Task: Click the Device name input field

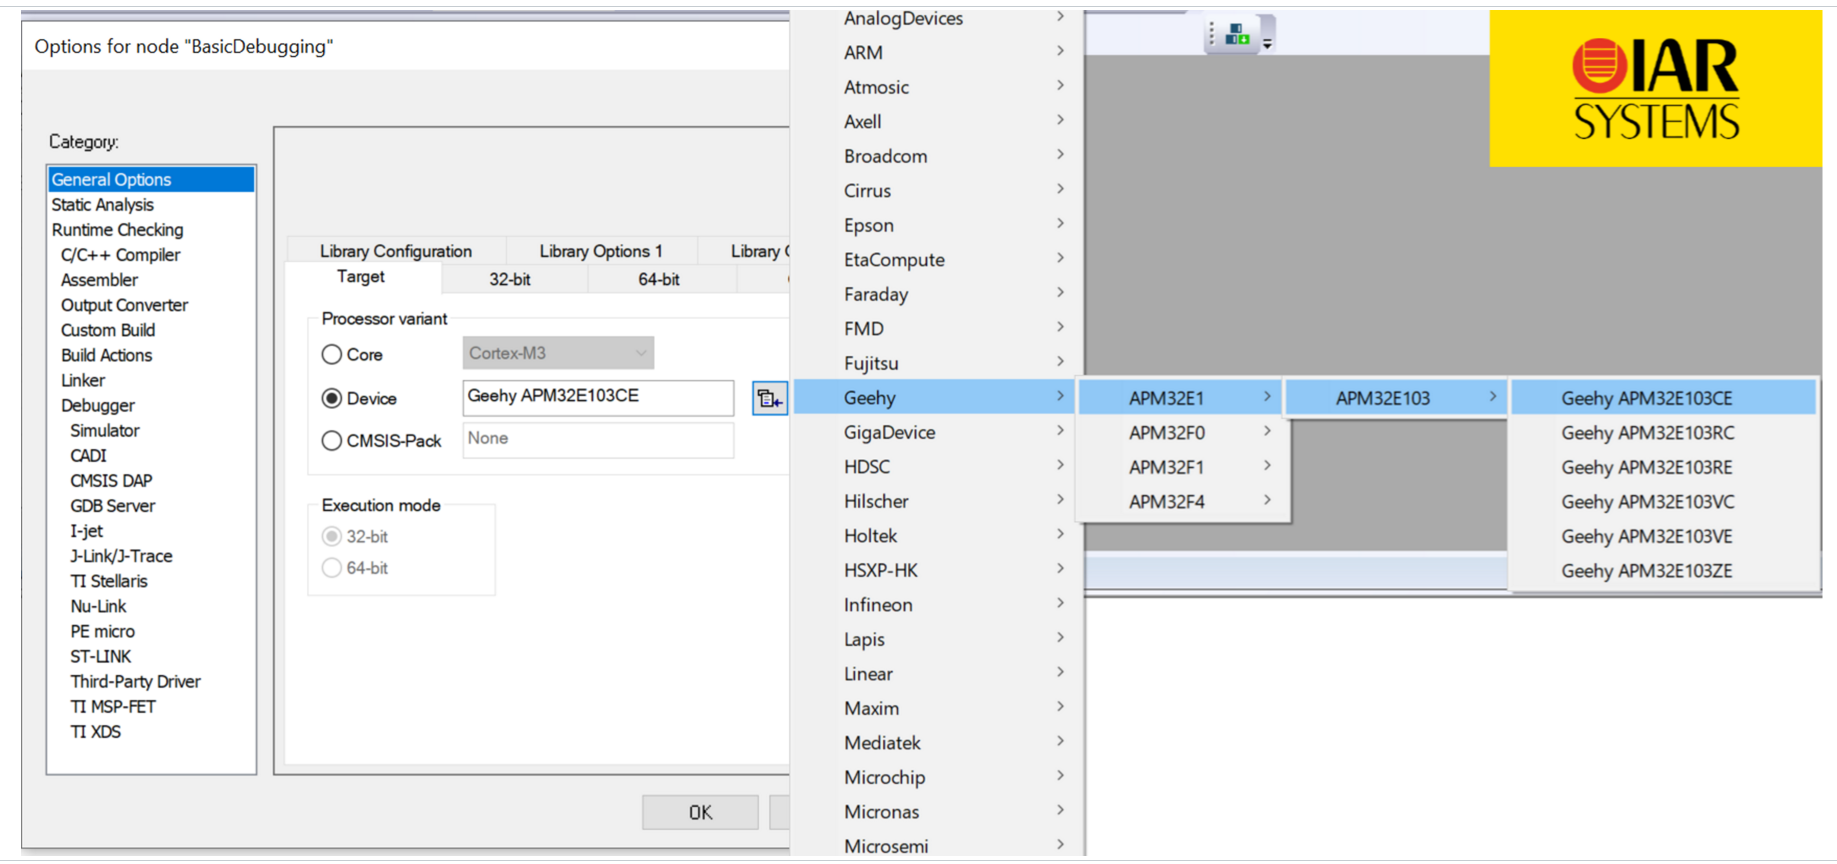Action: pos(598,397)
